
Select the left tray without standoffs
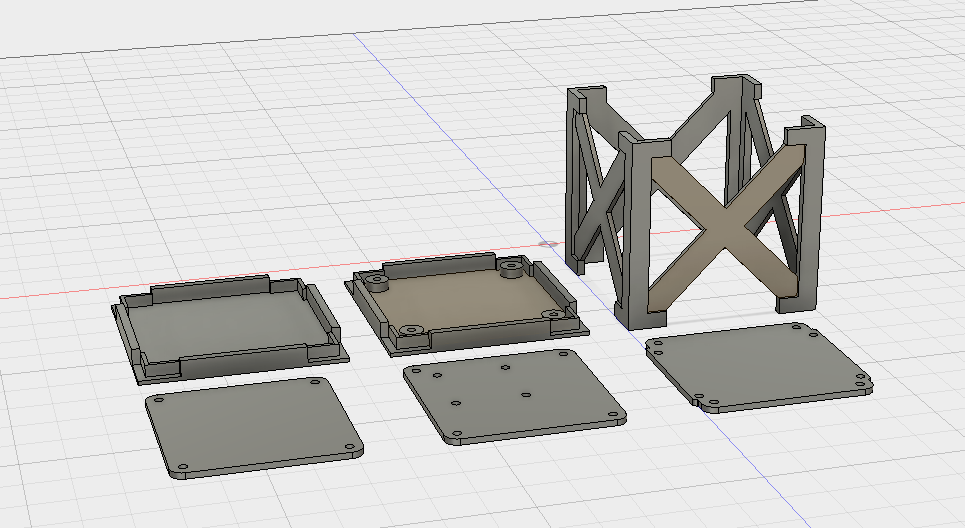click(x=230, y=329)
